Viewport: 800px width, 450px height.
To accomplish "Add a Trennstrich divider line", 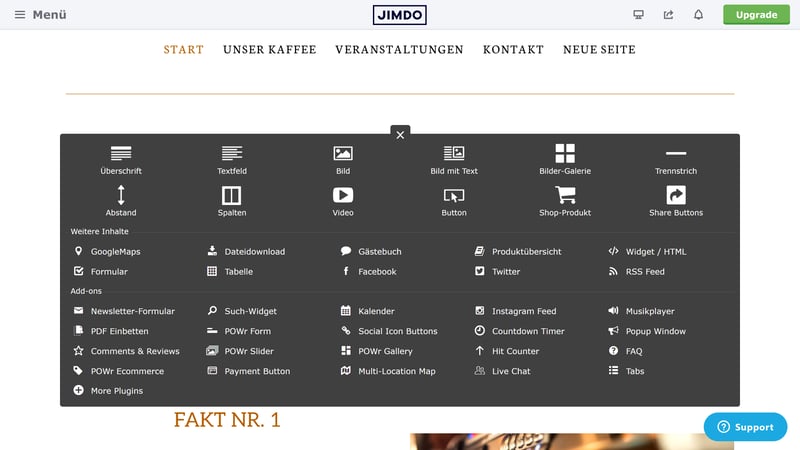I will click(x=676, y=159).
